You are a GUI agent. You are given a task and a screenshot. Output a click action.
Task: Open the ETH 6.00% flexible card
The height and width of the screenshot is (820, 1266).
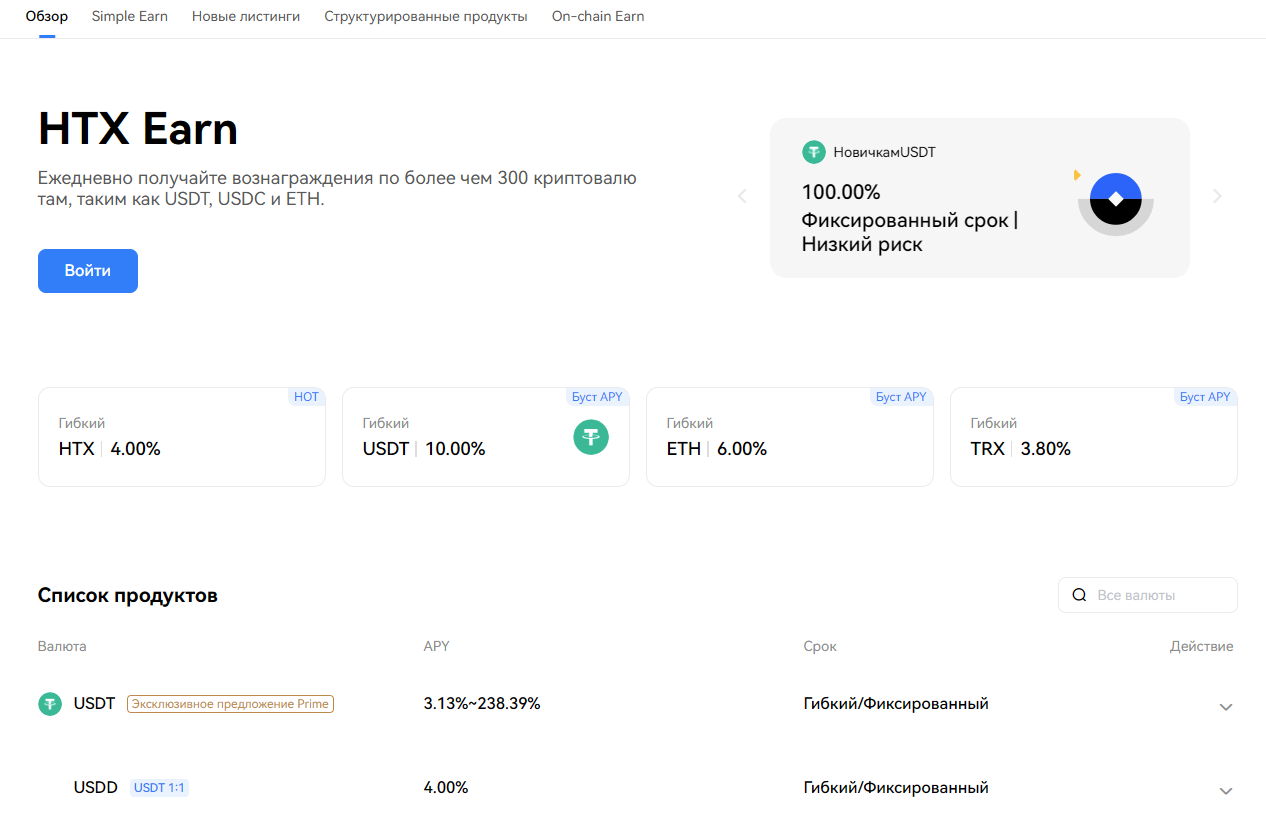point(790,437)
